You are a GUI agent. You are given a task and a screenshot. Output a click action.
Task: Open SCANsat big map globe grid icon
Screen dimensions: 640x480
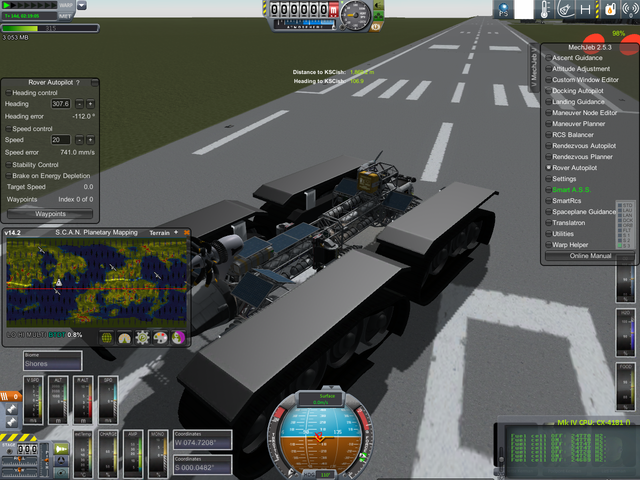pyautogui.click(x=107, y=338)
